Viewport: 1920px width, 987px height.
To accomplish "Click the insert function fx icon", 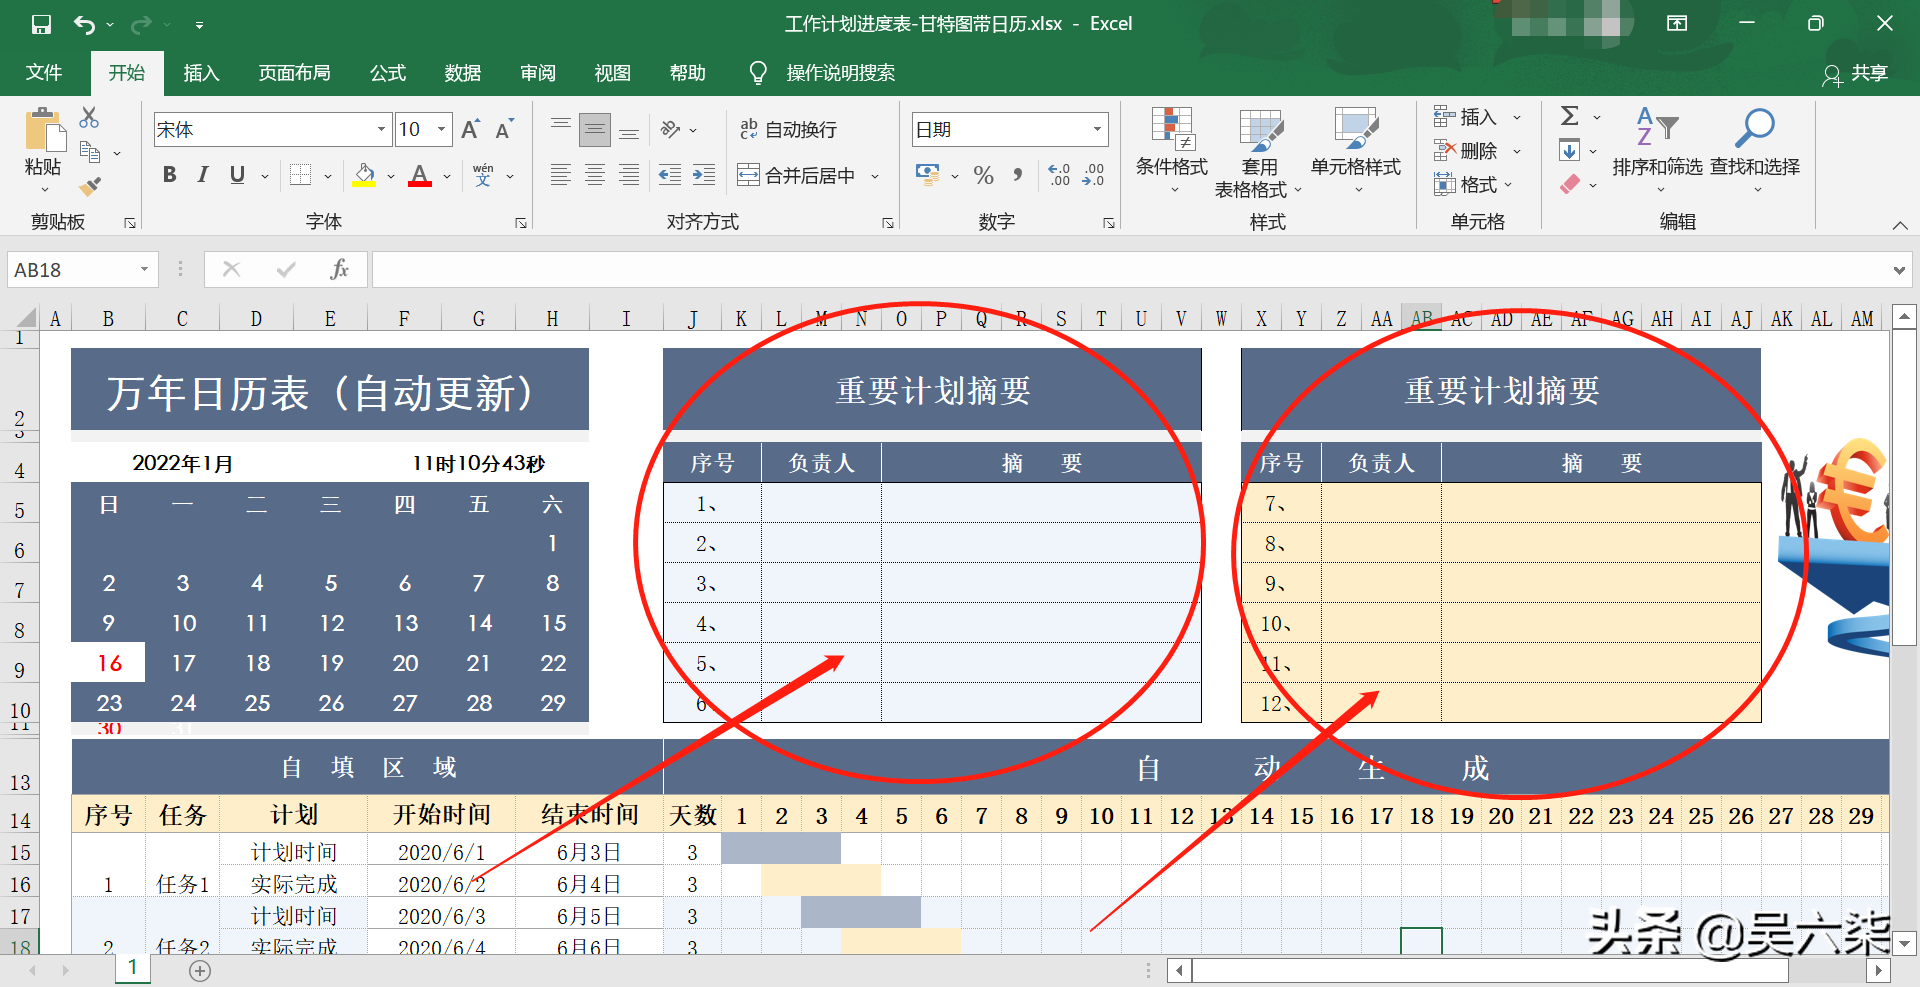I will pos(339,269).
